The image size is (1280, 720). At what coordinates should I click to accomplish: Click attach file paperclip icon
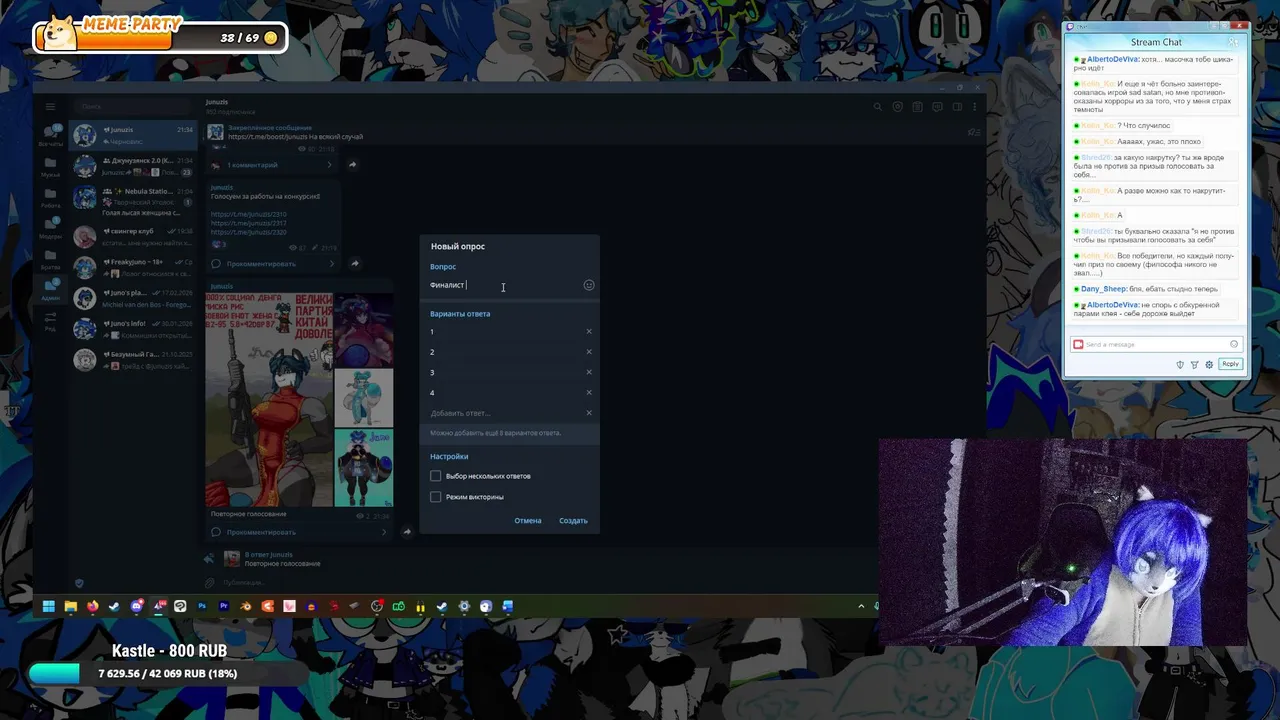pyautogui.click(x=209, y=582)
